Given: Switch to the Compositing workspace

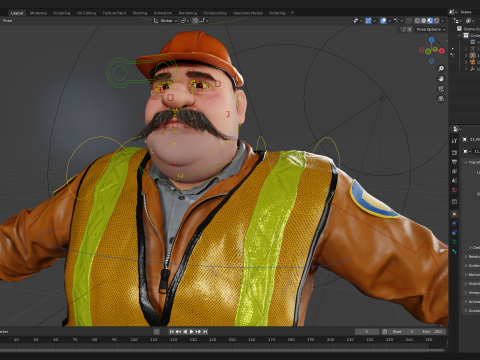Looking at the screenshot, I should coord(215,13).
